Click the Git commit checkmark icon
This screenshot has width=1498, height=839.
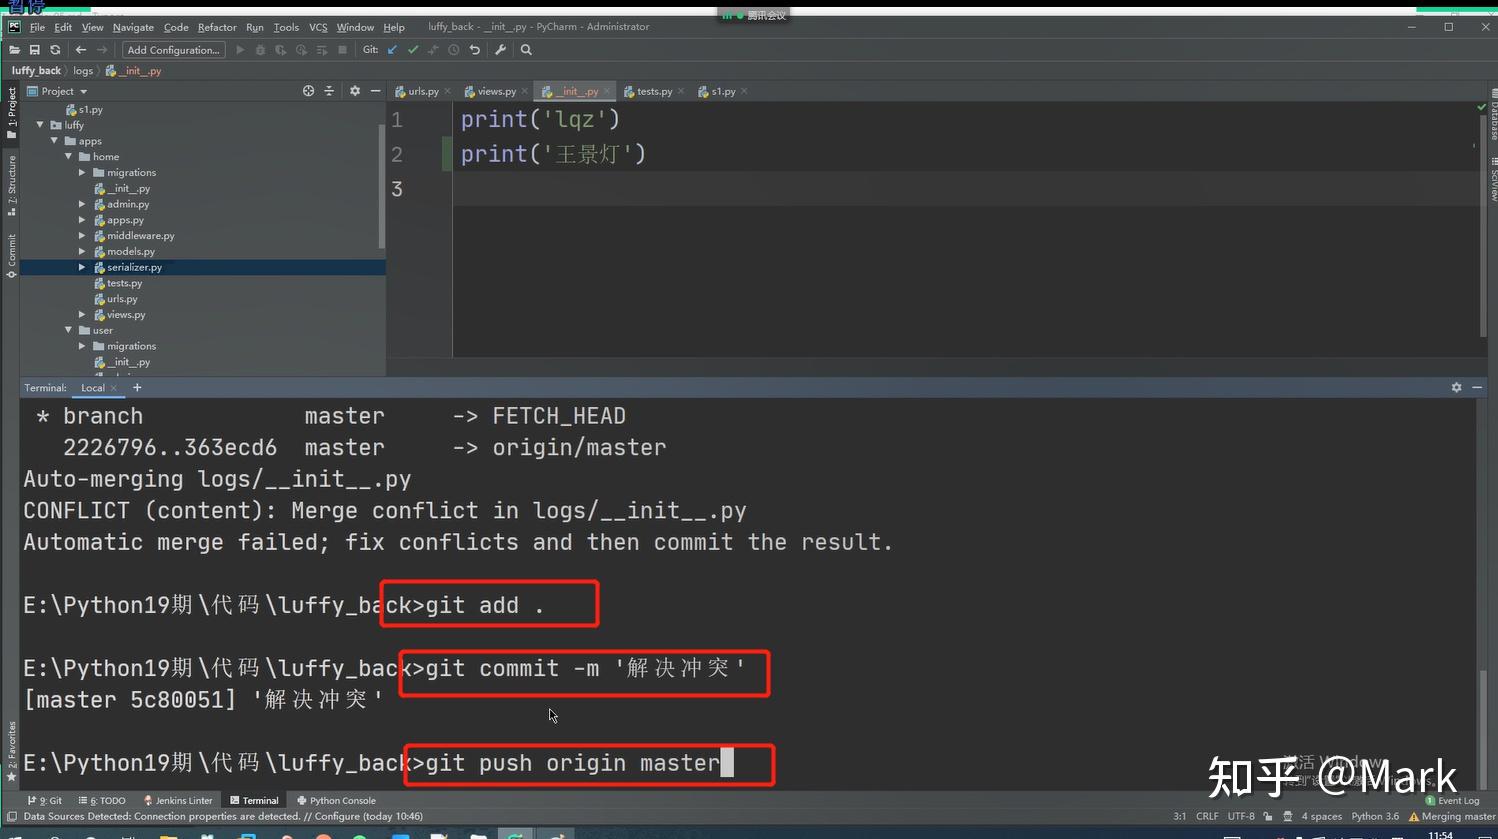pos(413,50)
